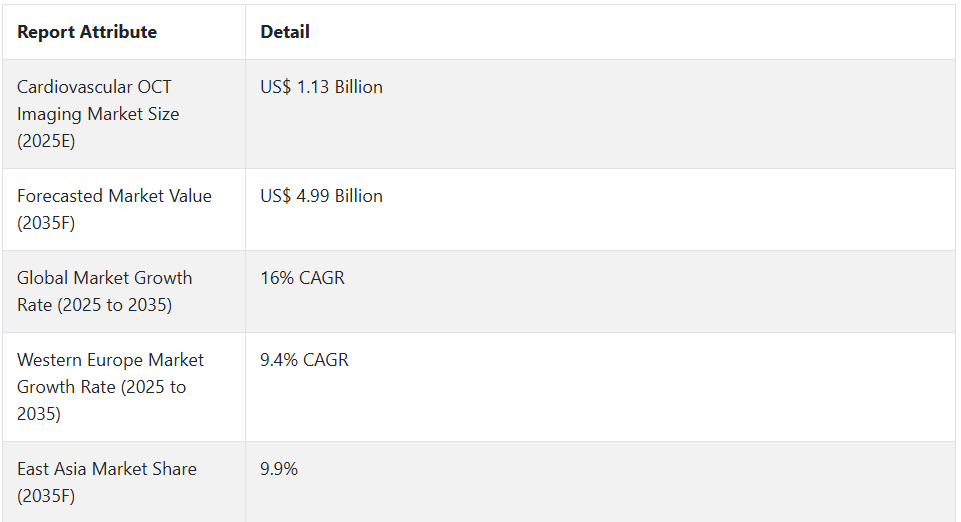Click the word Billion in 2025E row
961x522 pixels.
[x=359, y=87]
